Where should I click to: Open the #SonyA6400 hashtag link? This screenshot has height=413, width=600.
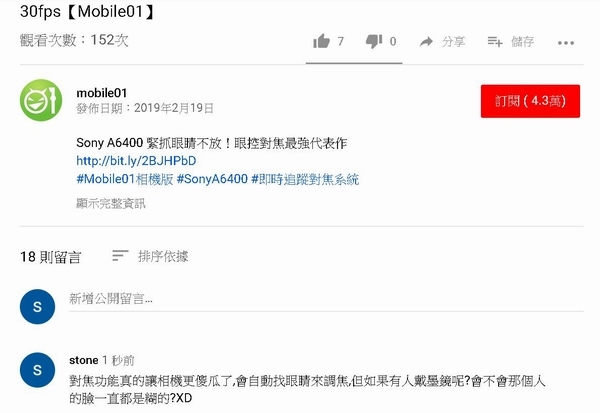[x=212, y=179]
